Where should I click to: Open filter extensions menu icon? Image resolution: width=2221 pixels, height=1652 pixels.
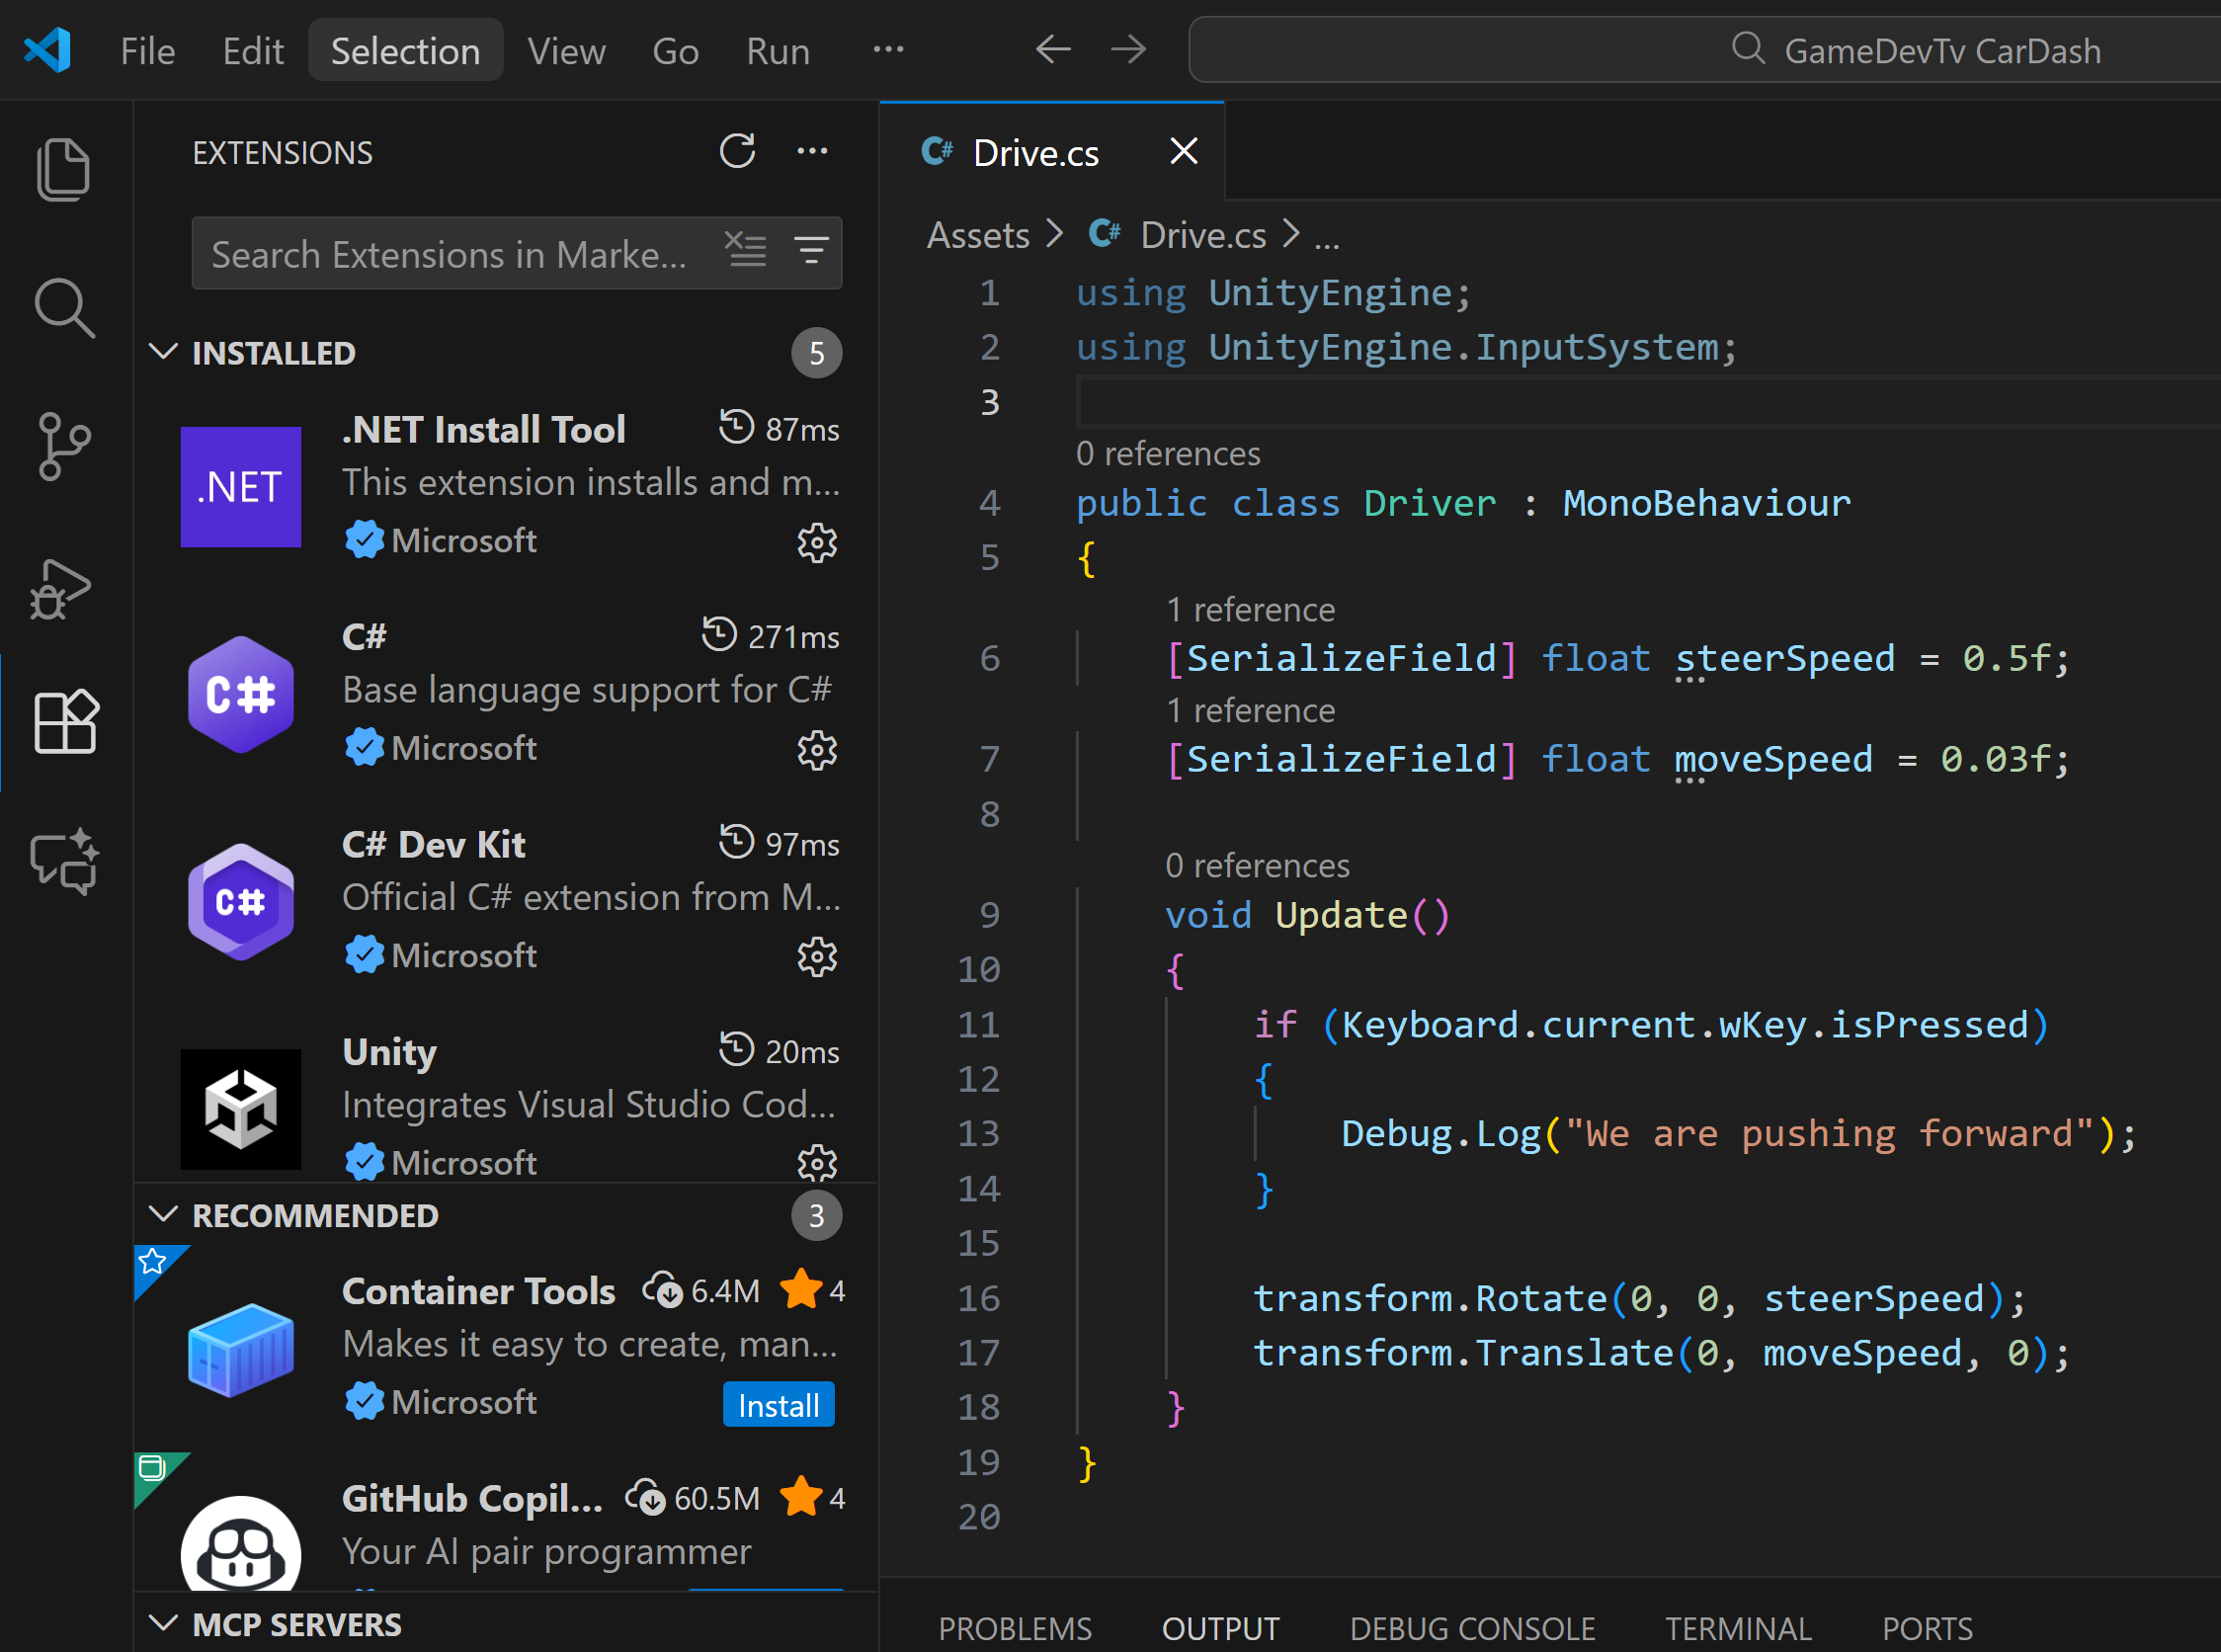click(811, 250)
